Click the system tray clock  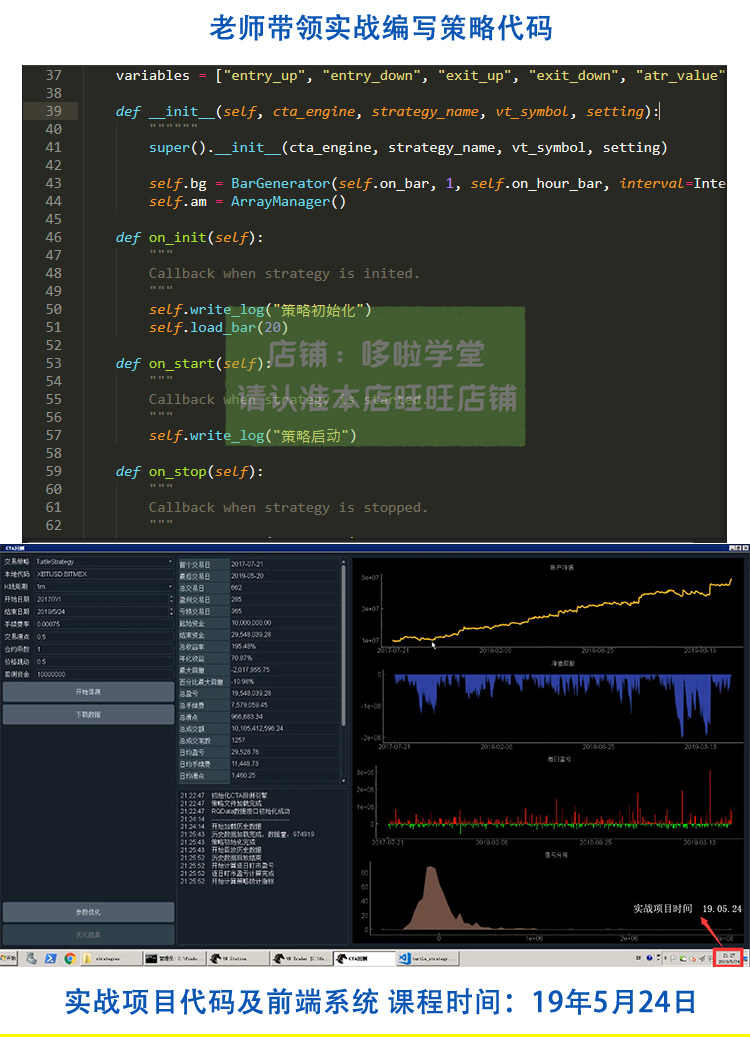[x=729, y=958]
